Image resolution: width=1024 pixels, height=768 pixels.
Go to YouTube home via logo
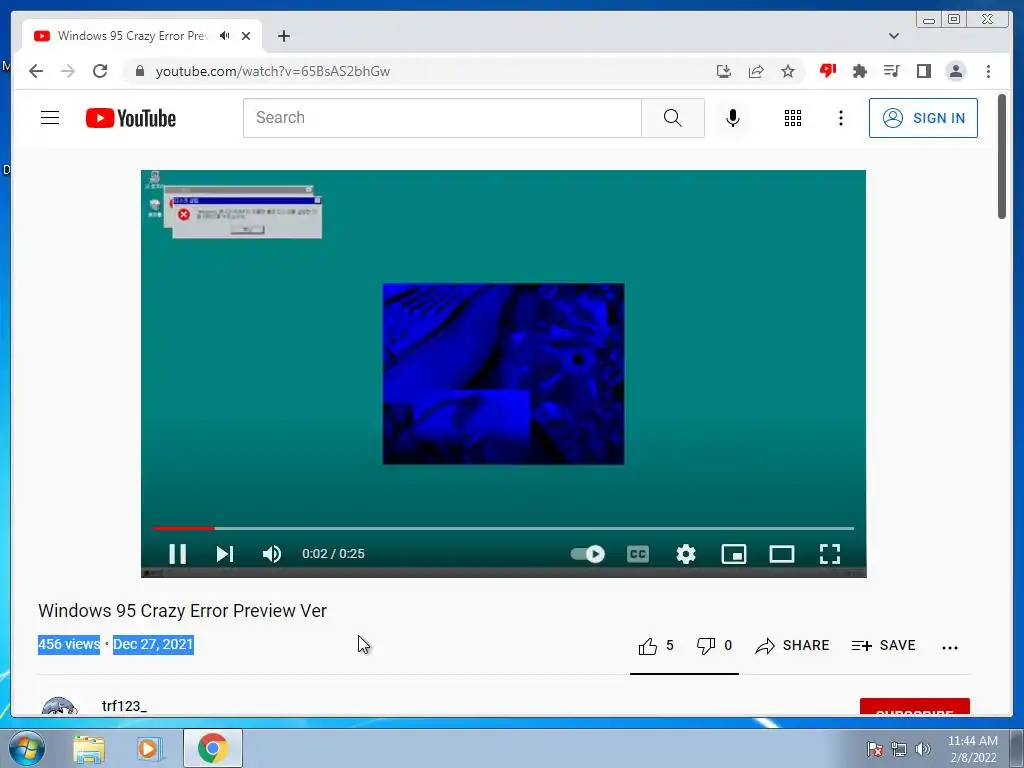point(131,118)
